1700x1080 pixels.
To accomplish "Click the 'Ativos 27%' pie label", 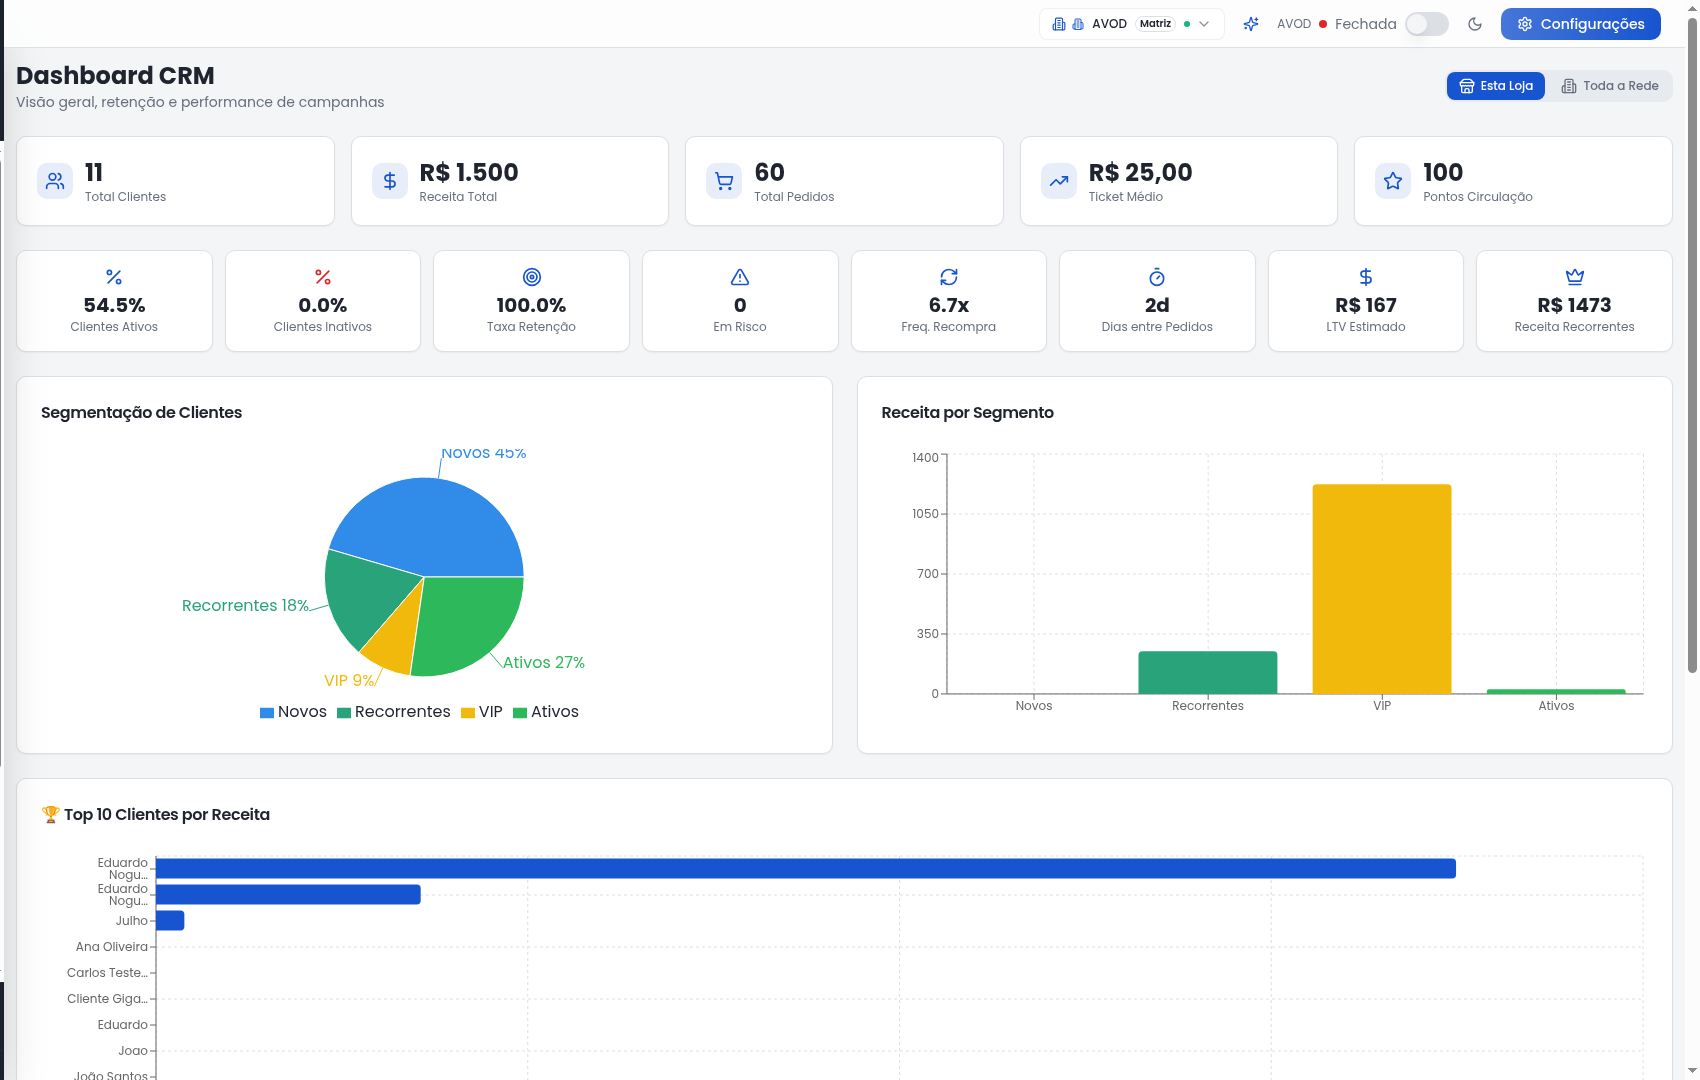I will point(544,663).
